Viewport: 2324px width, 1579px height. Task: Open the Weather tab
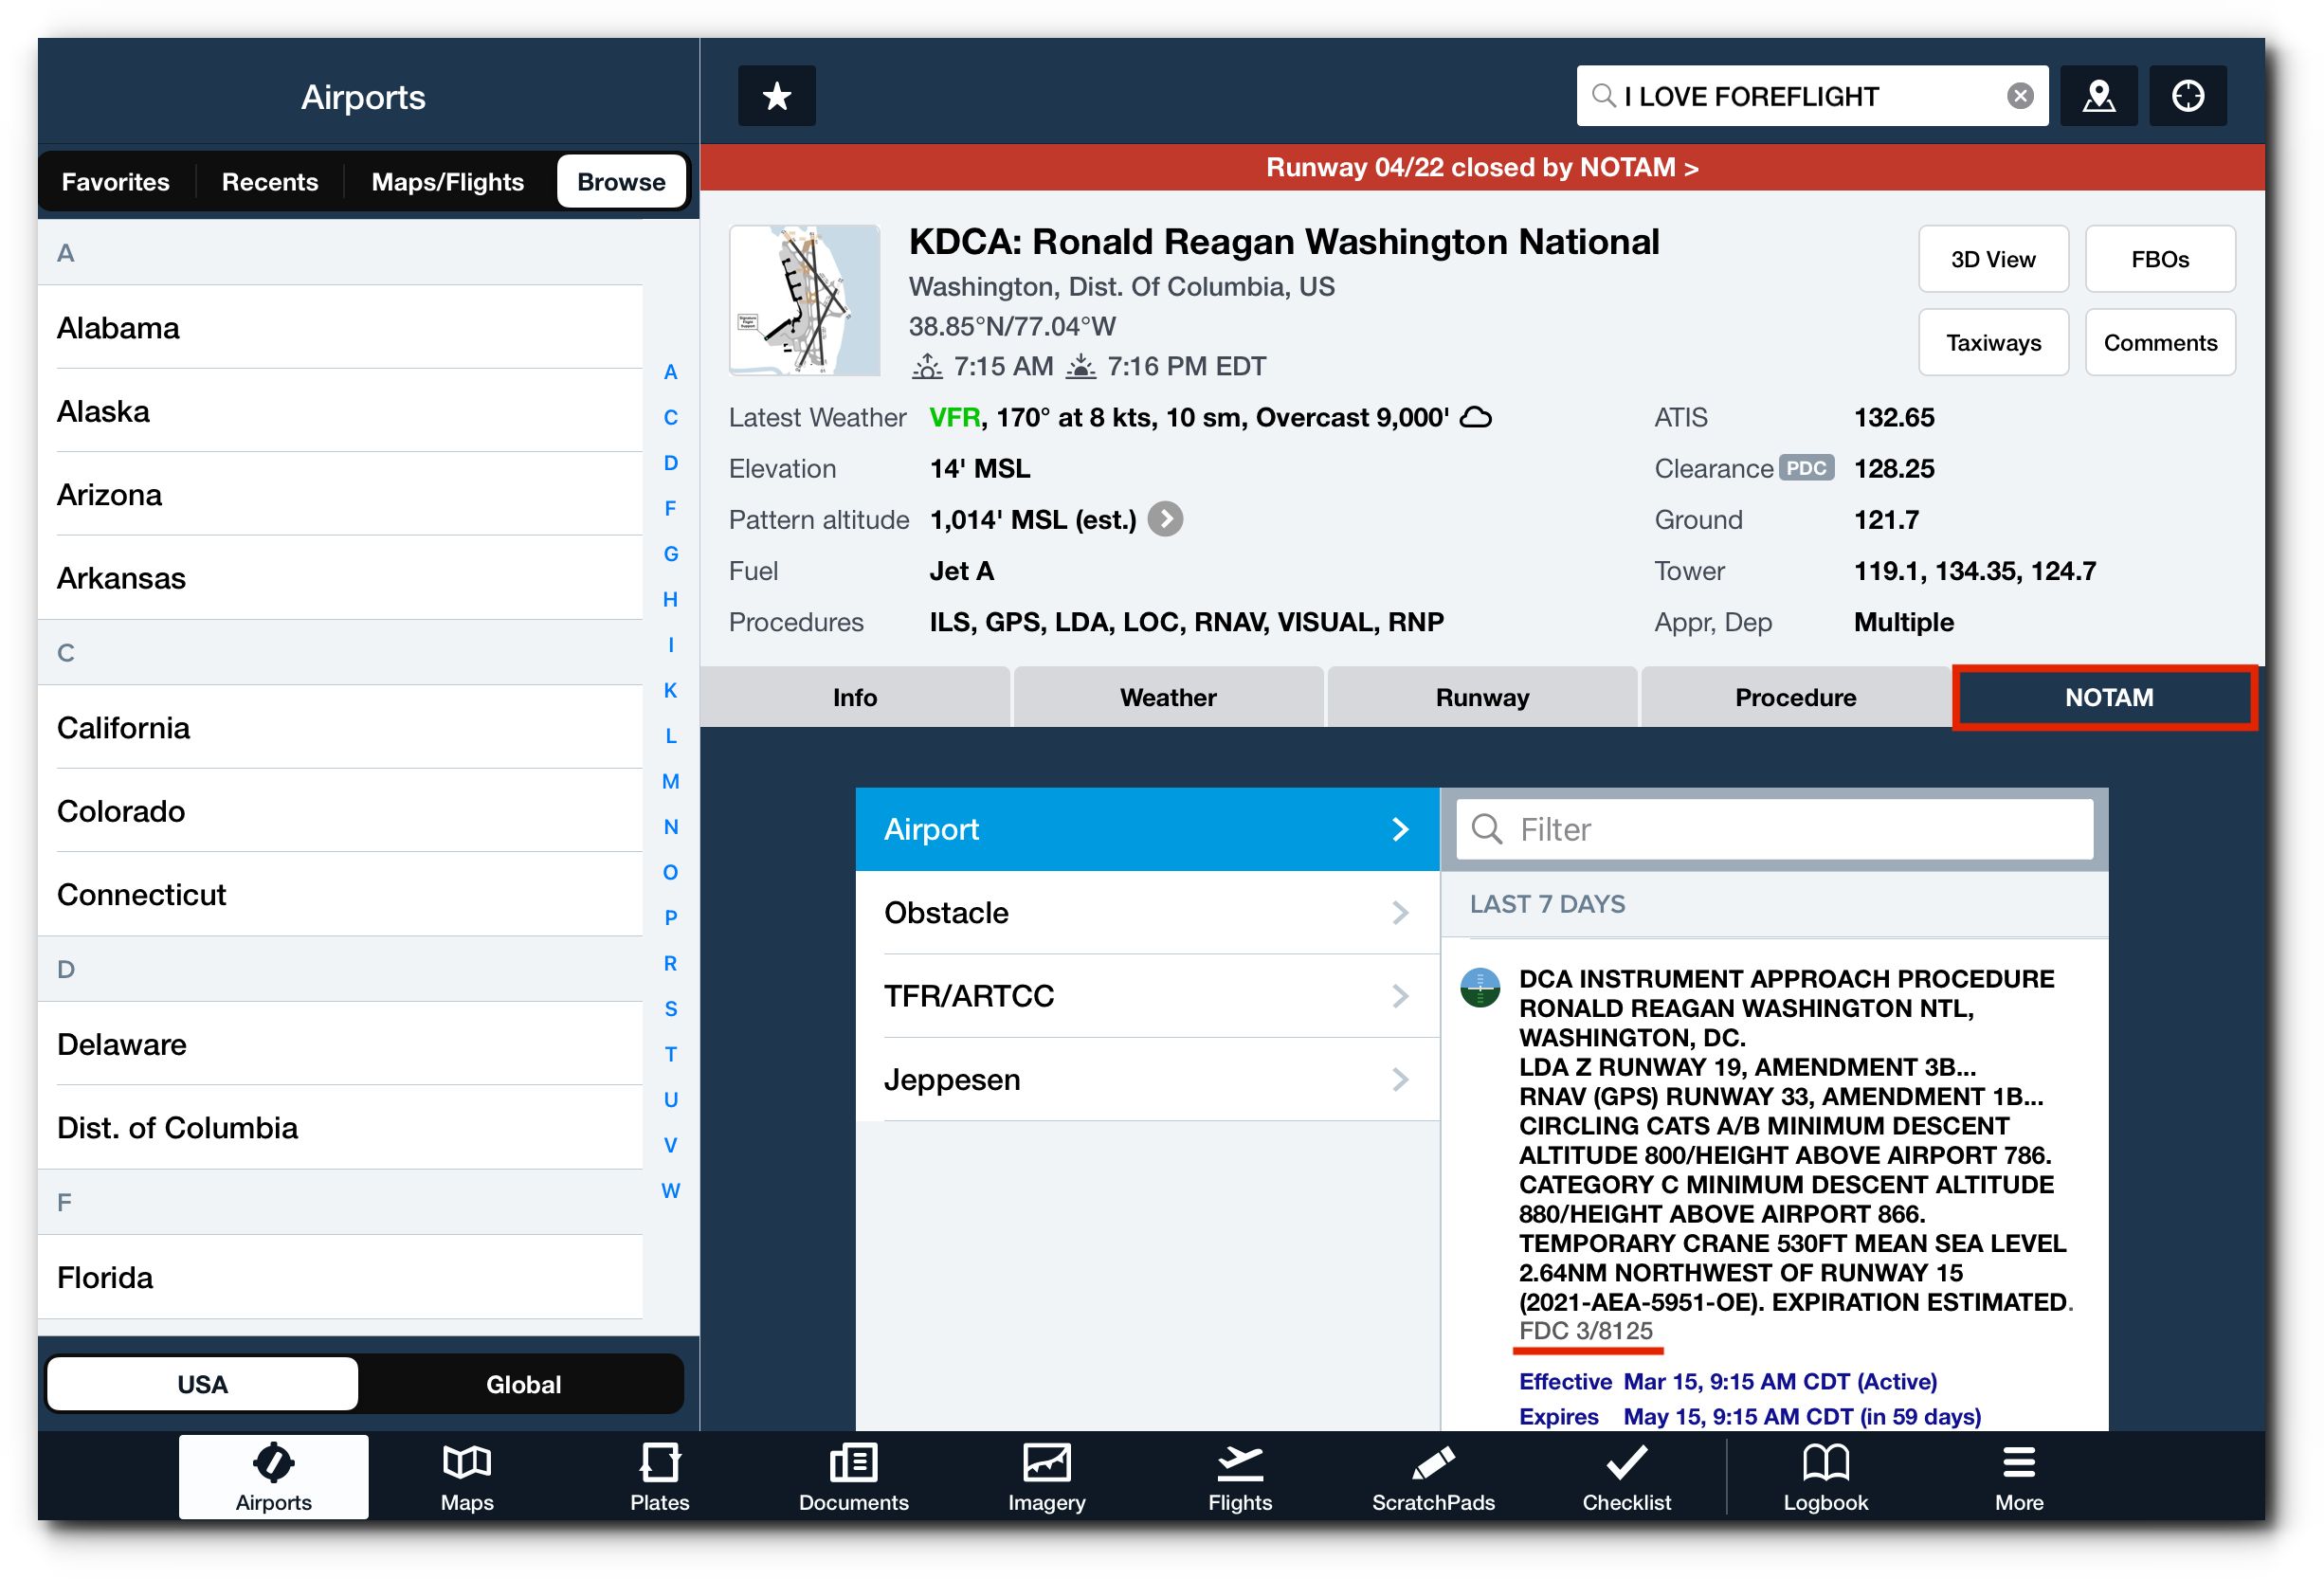[x=1168, y=697]
